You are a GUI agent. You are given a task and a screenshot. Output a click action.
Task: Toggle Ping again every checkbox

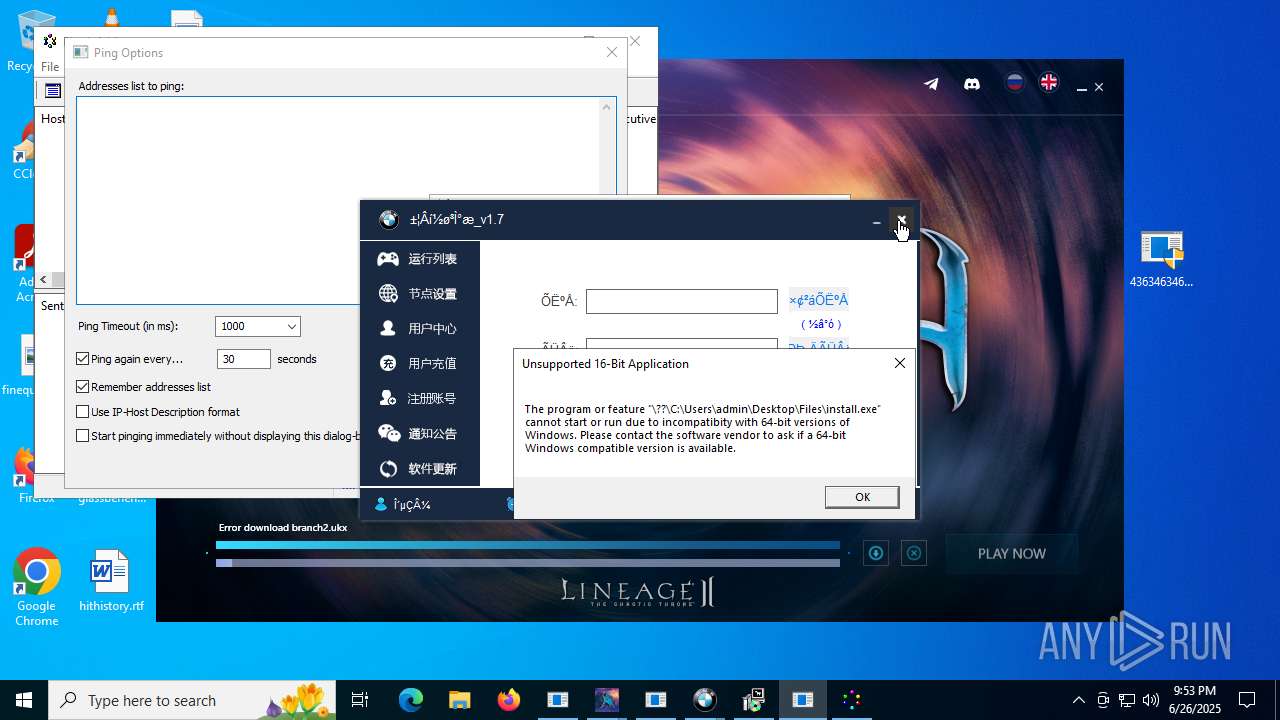pyautogui.click(x=83, y=358)
